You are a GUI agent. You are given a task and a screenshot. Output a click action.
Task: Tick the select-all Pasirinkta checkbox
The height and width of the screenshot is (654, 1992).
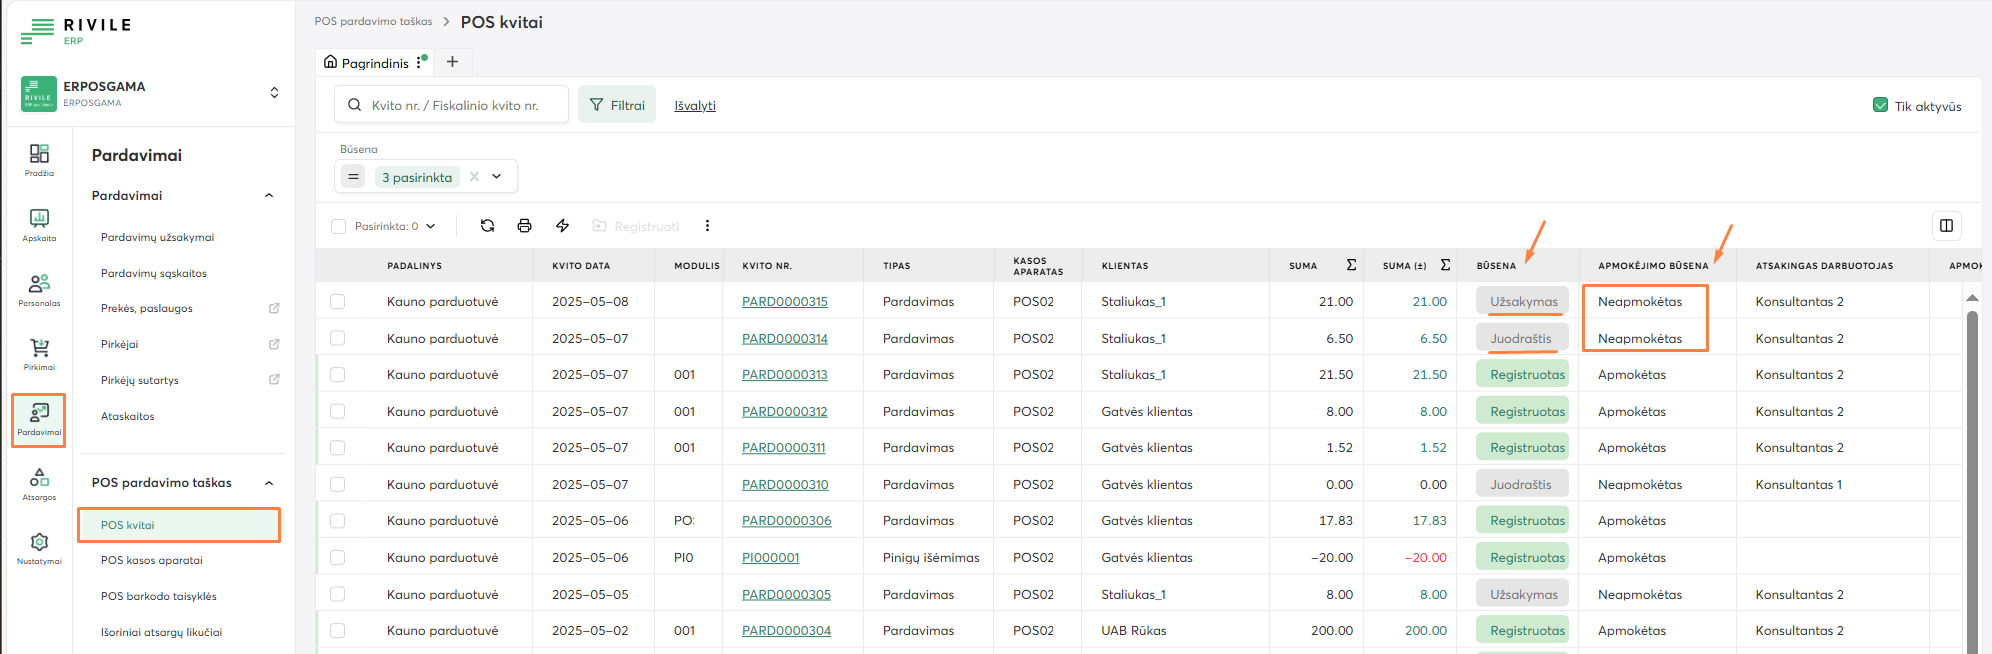coord(338,226)
